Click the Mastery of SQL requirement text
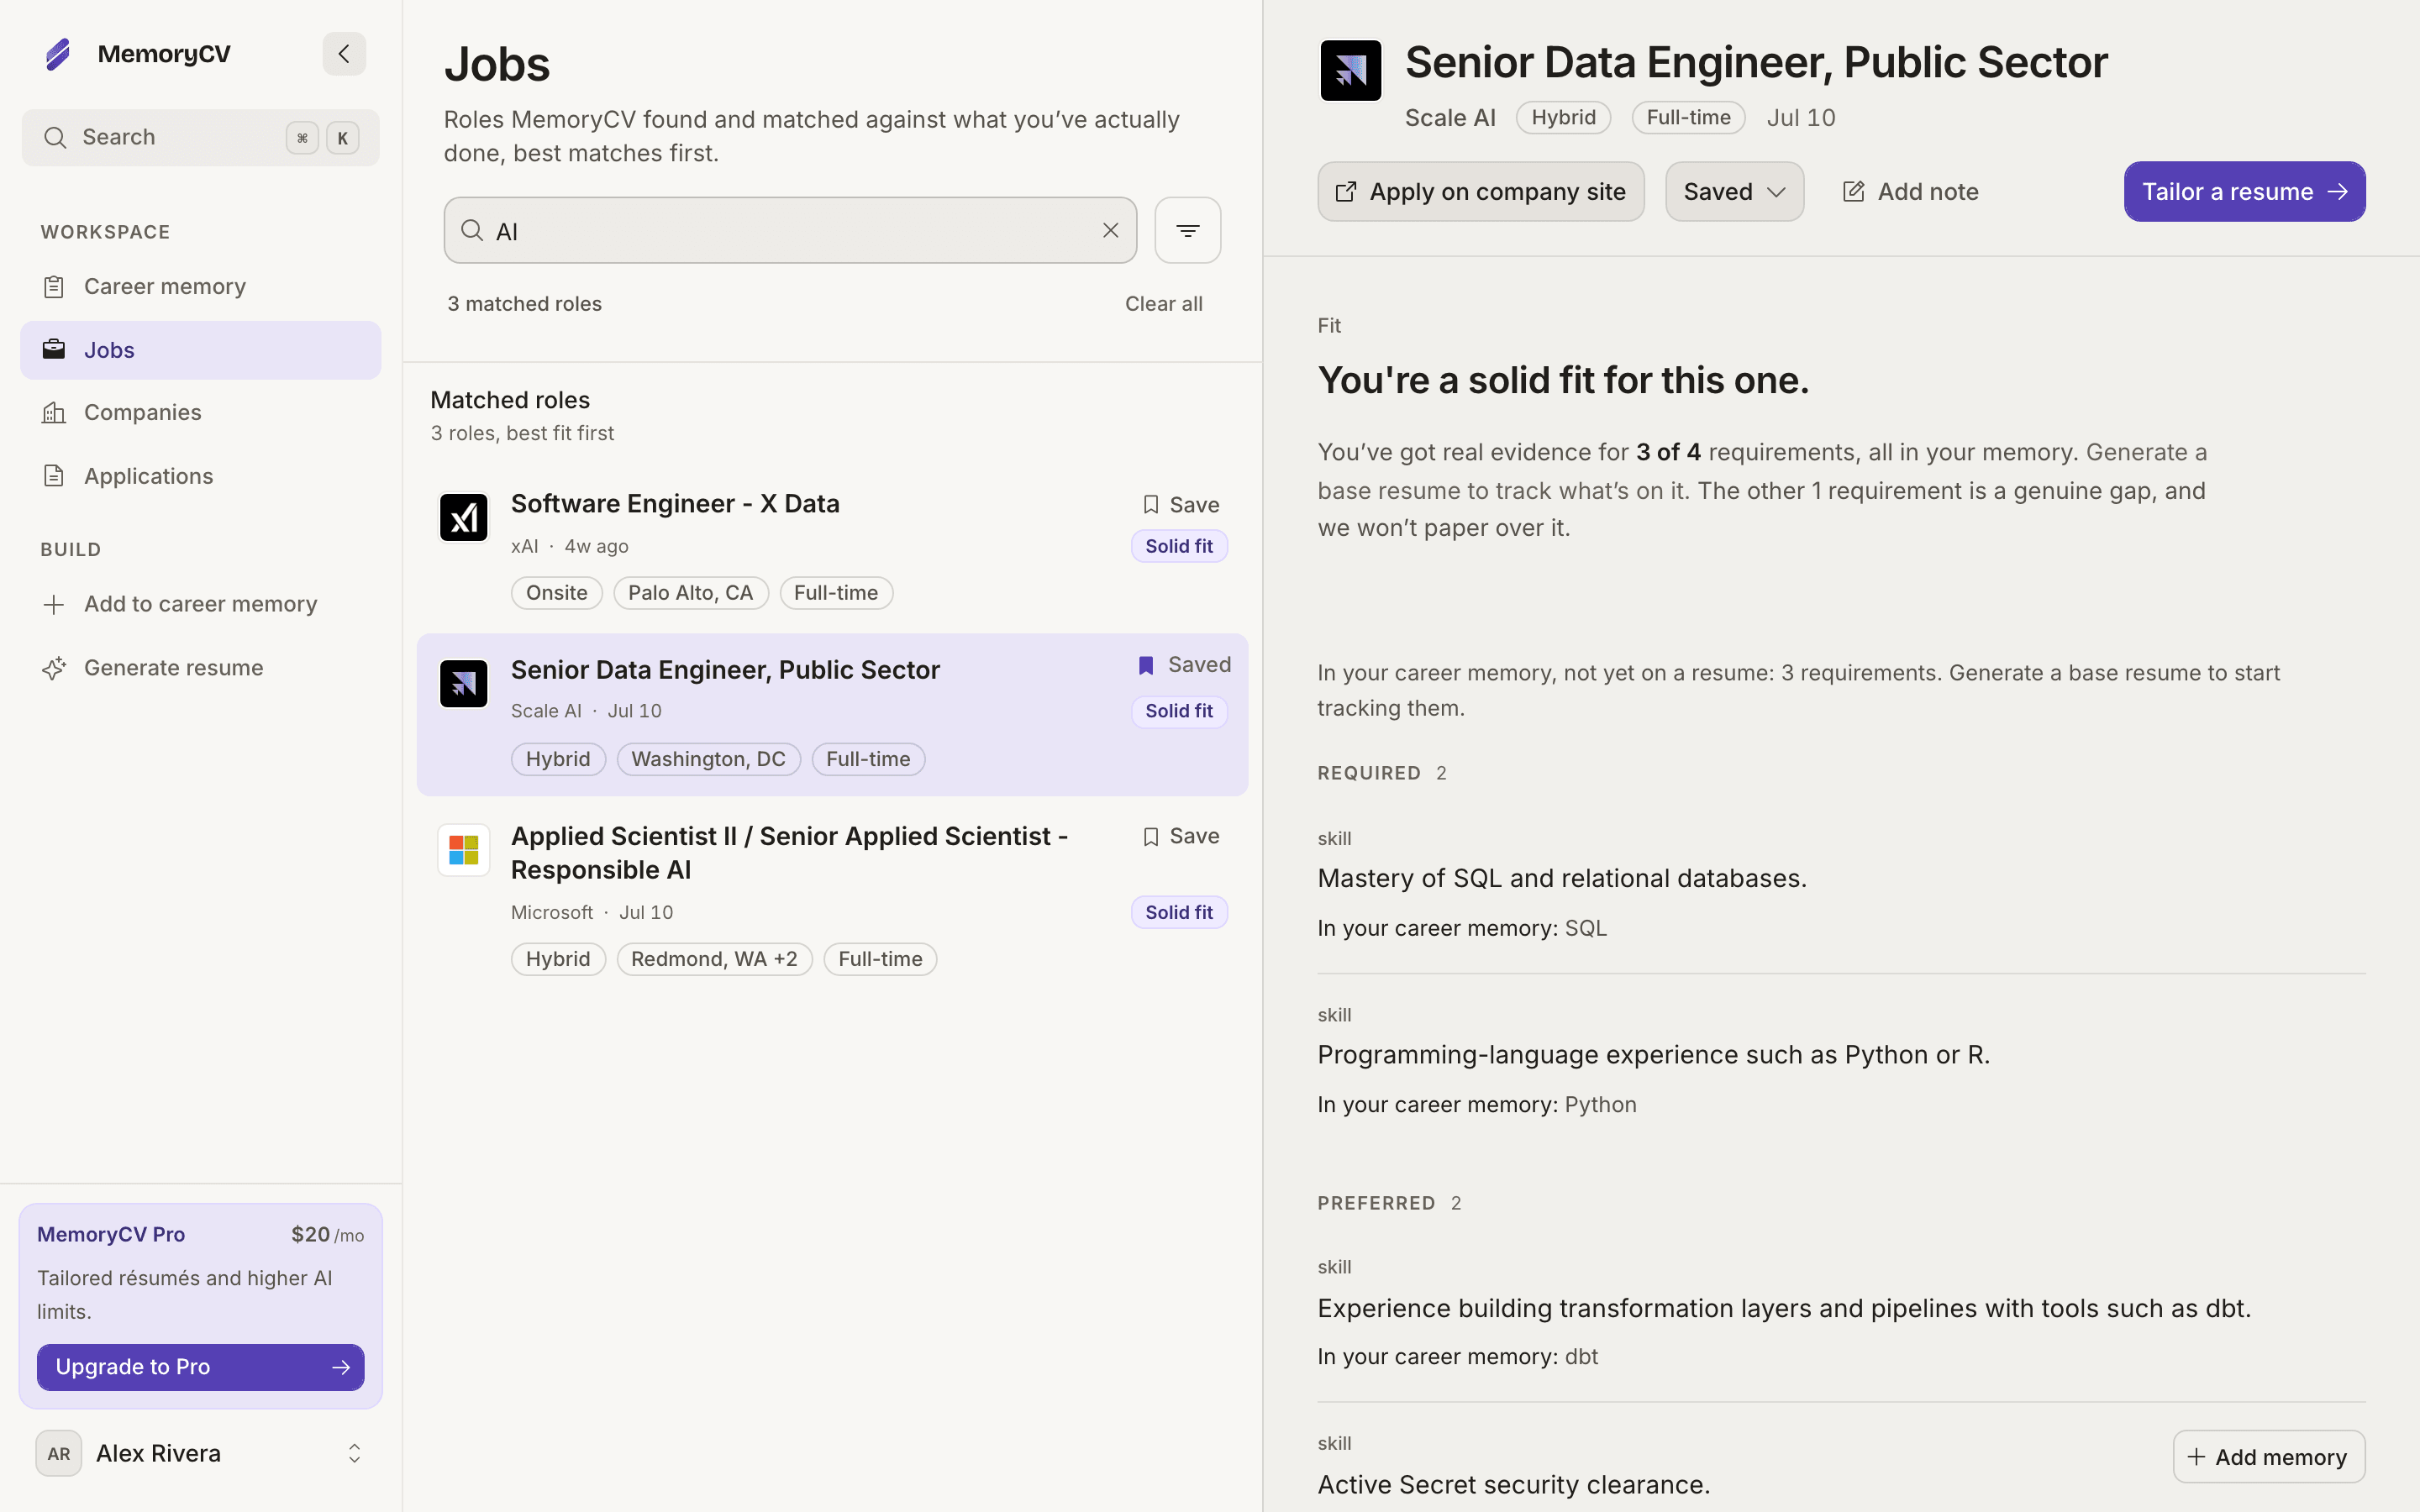The height and width of the screenshot is (1512, 2420). click(x=1562, y=878)
